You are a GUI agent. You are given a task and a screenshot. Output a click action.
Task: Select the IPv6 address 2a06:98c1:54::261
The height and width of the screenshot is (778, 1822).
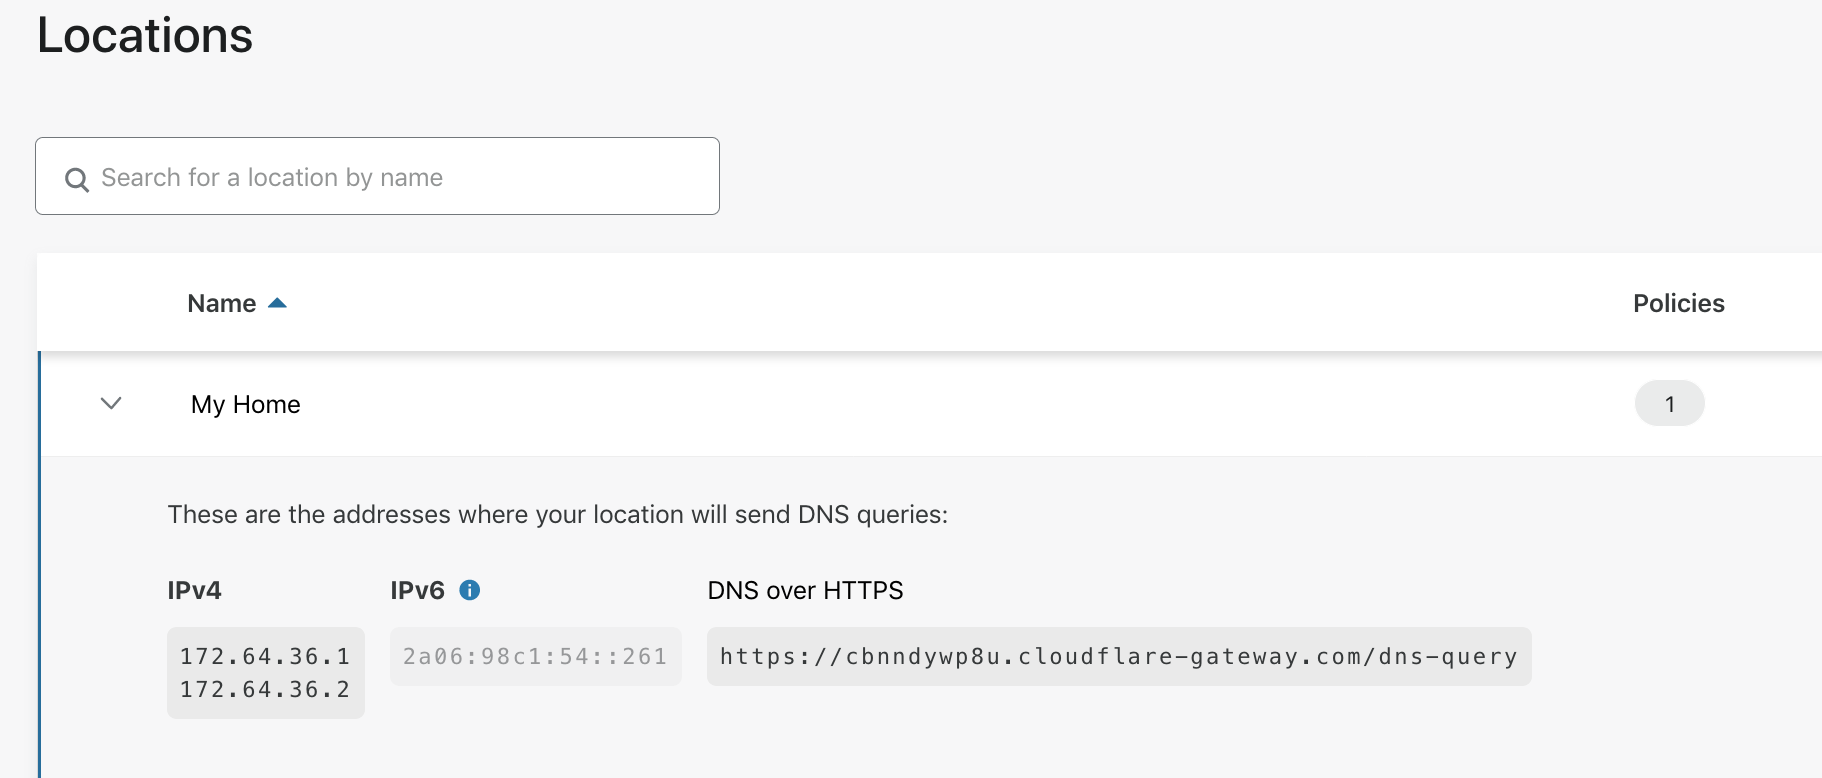point(535,656)
